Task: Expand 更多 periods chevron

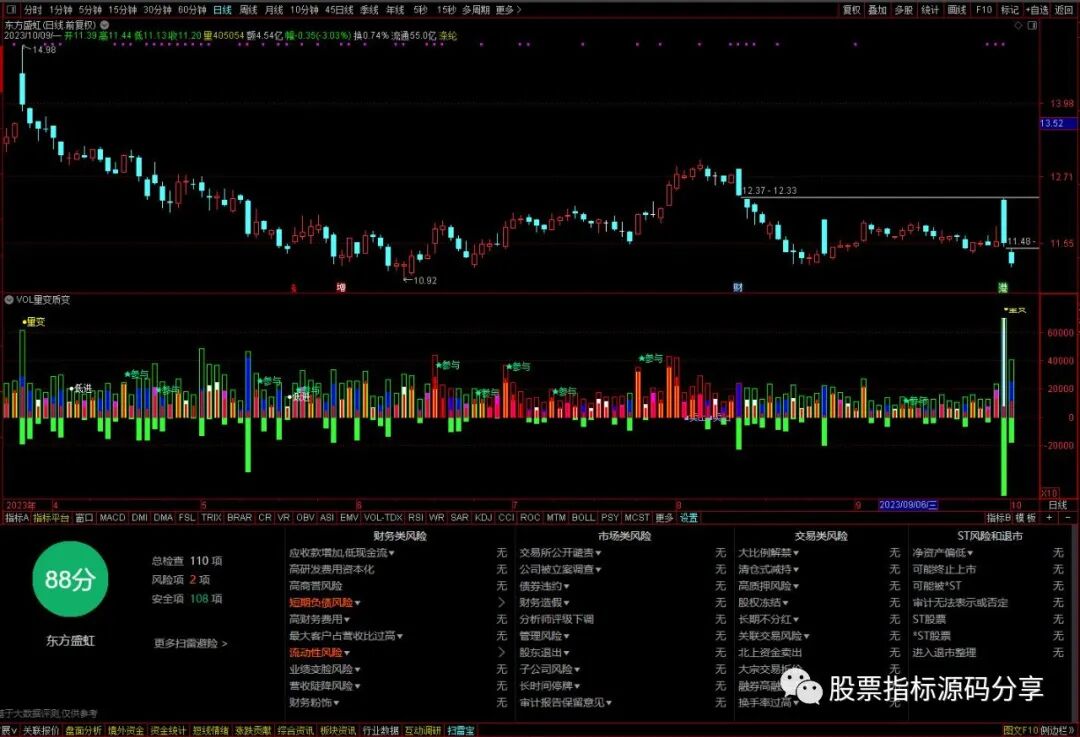Action: pos(508,10)
